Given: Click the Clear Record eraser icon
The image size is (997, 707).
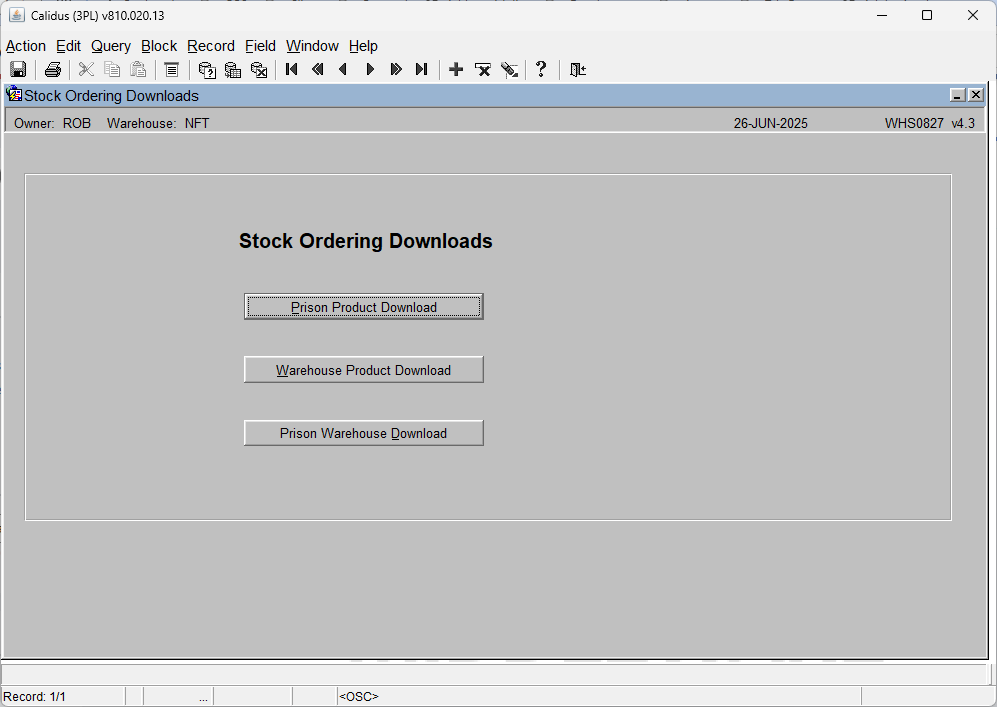Looking at the screenshot, I should point(509,69).
